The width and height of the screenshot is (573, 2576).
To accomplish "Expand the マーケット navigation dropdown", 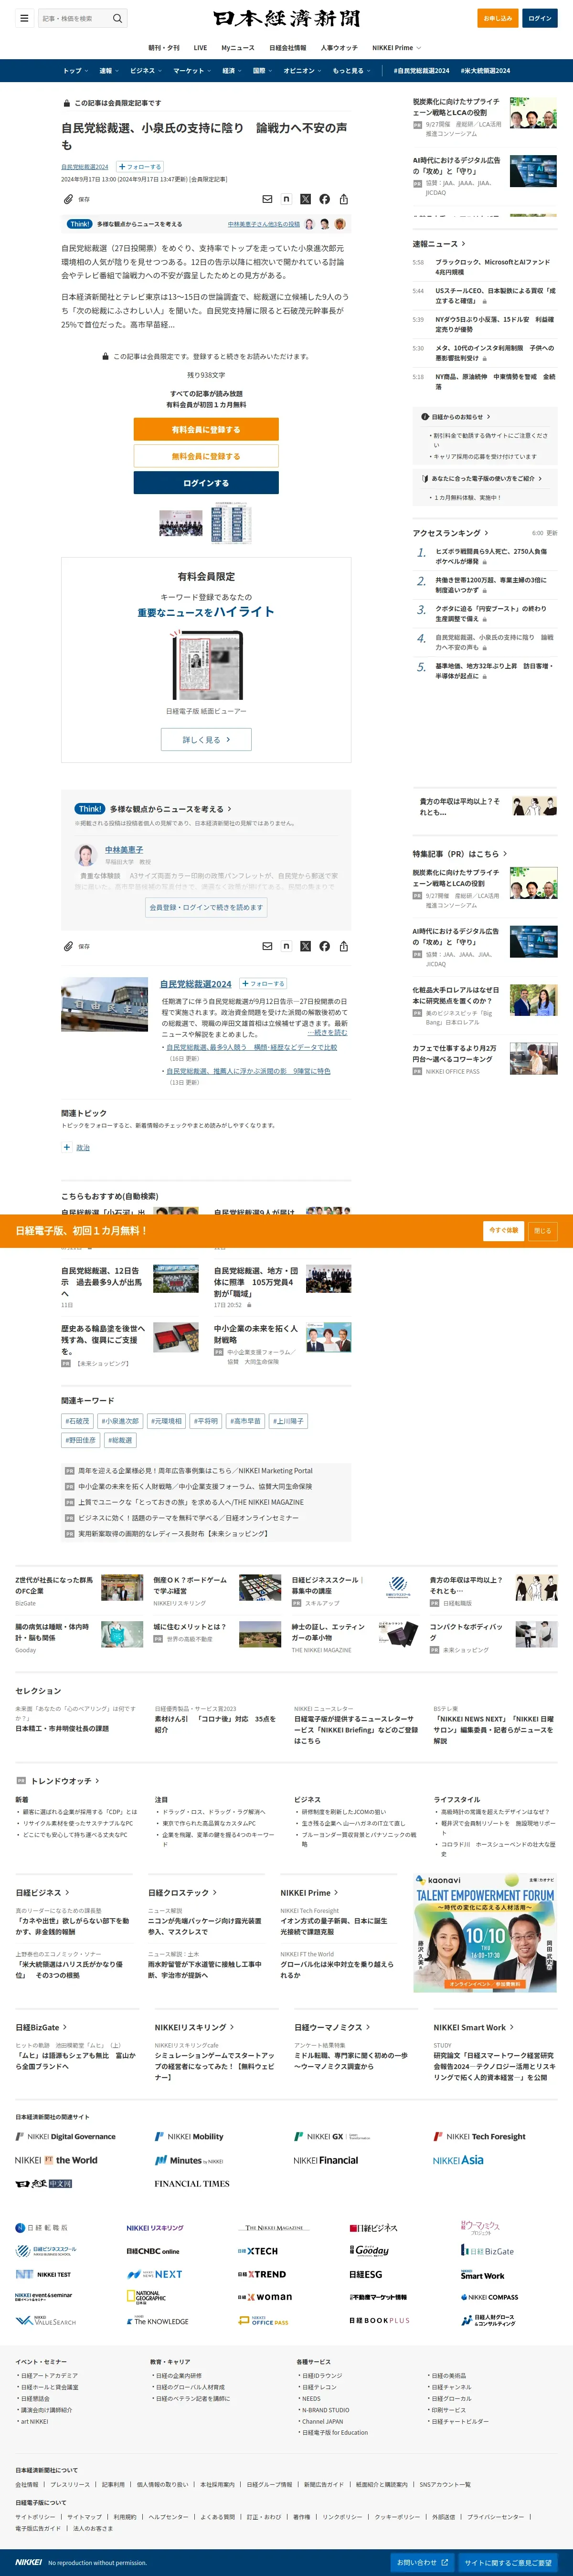I will [x=192, y=71].
